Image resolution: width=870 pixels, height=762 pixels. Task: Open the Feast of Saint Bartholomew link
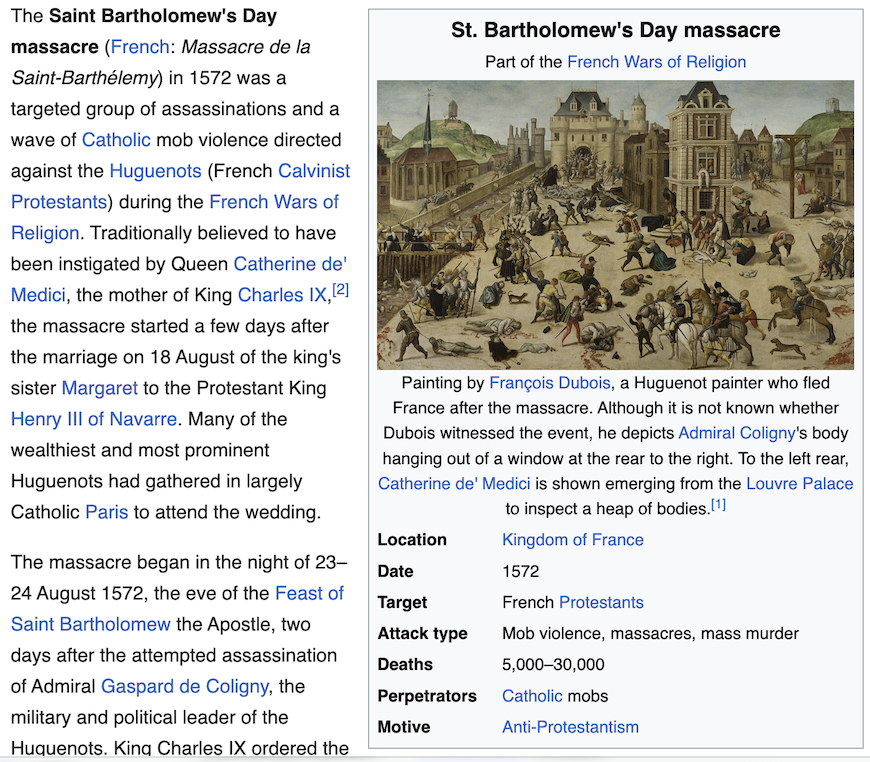[178, 609]
